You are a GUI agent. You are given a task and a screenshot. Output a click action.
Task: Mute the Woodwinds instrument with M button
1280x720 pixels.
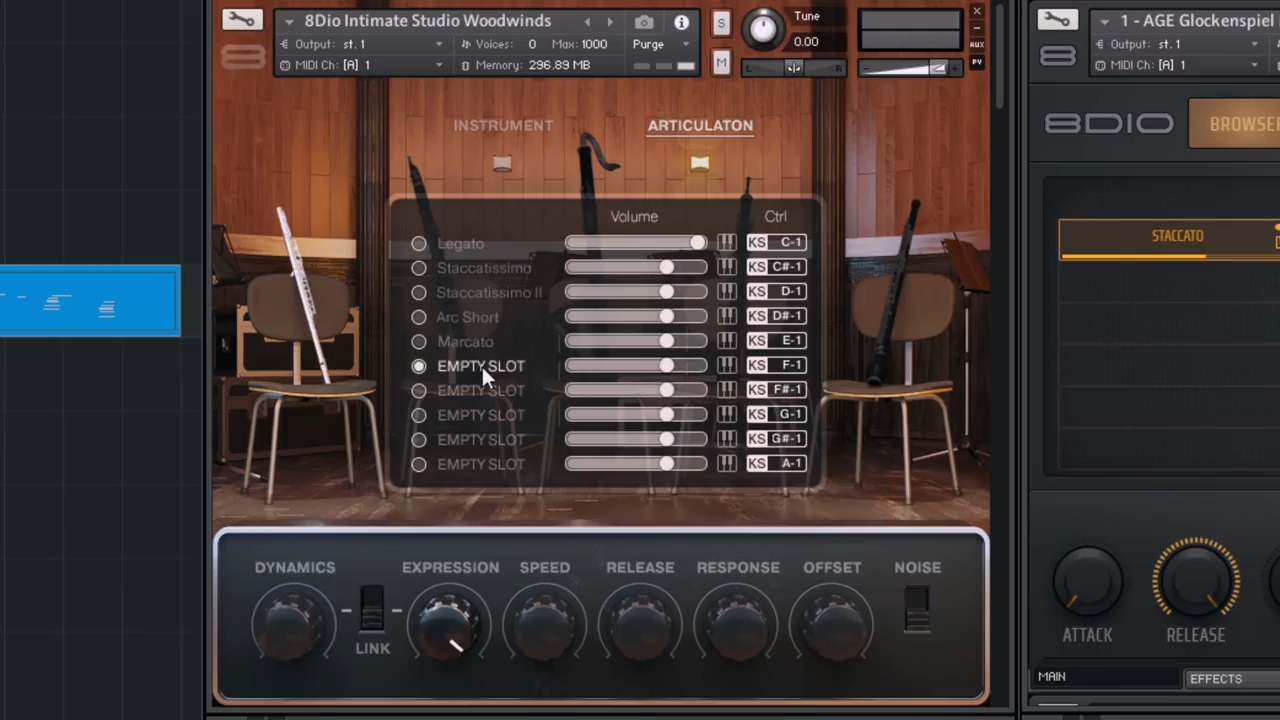[721, 64]
